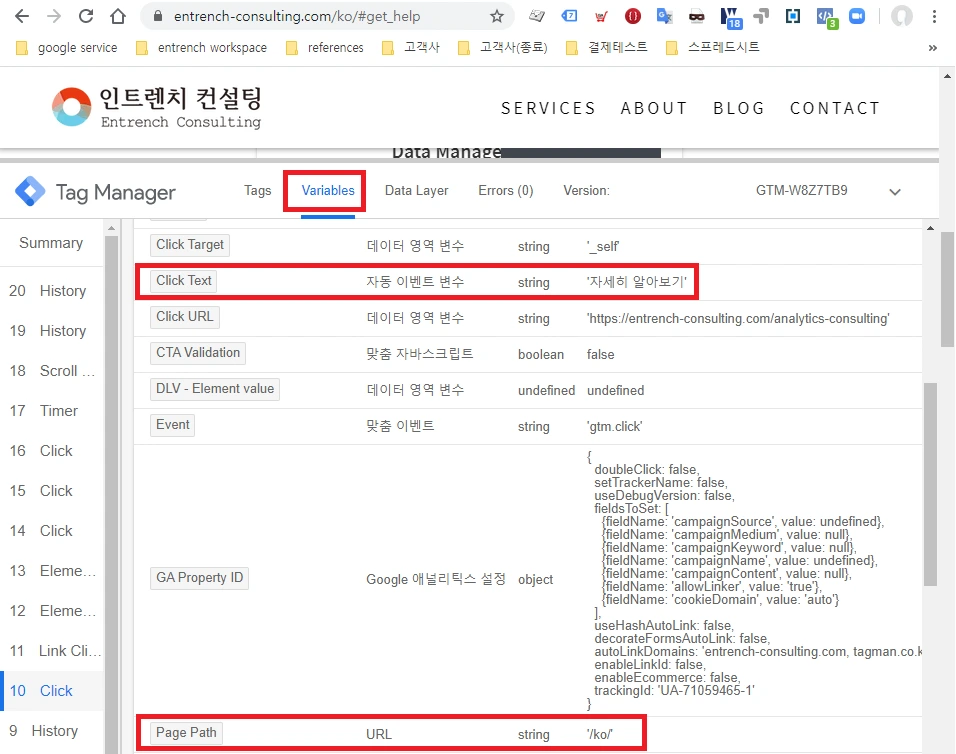Click the Click Target variable chip
Image resolution: width=956 pixels, height=754 pixels.
[x=190, y=245]
